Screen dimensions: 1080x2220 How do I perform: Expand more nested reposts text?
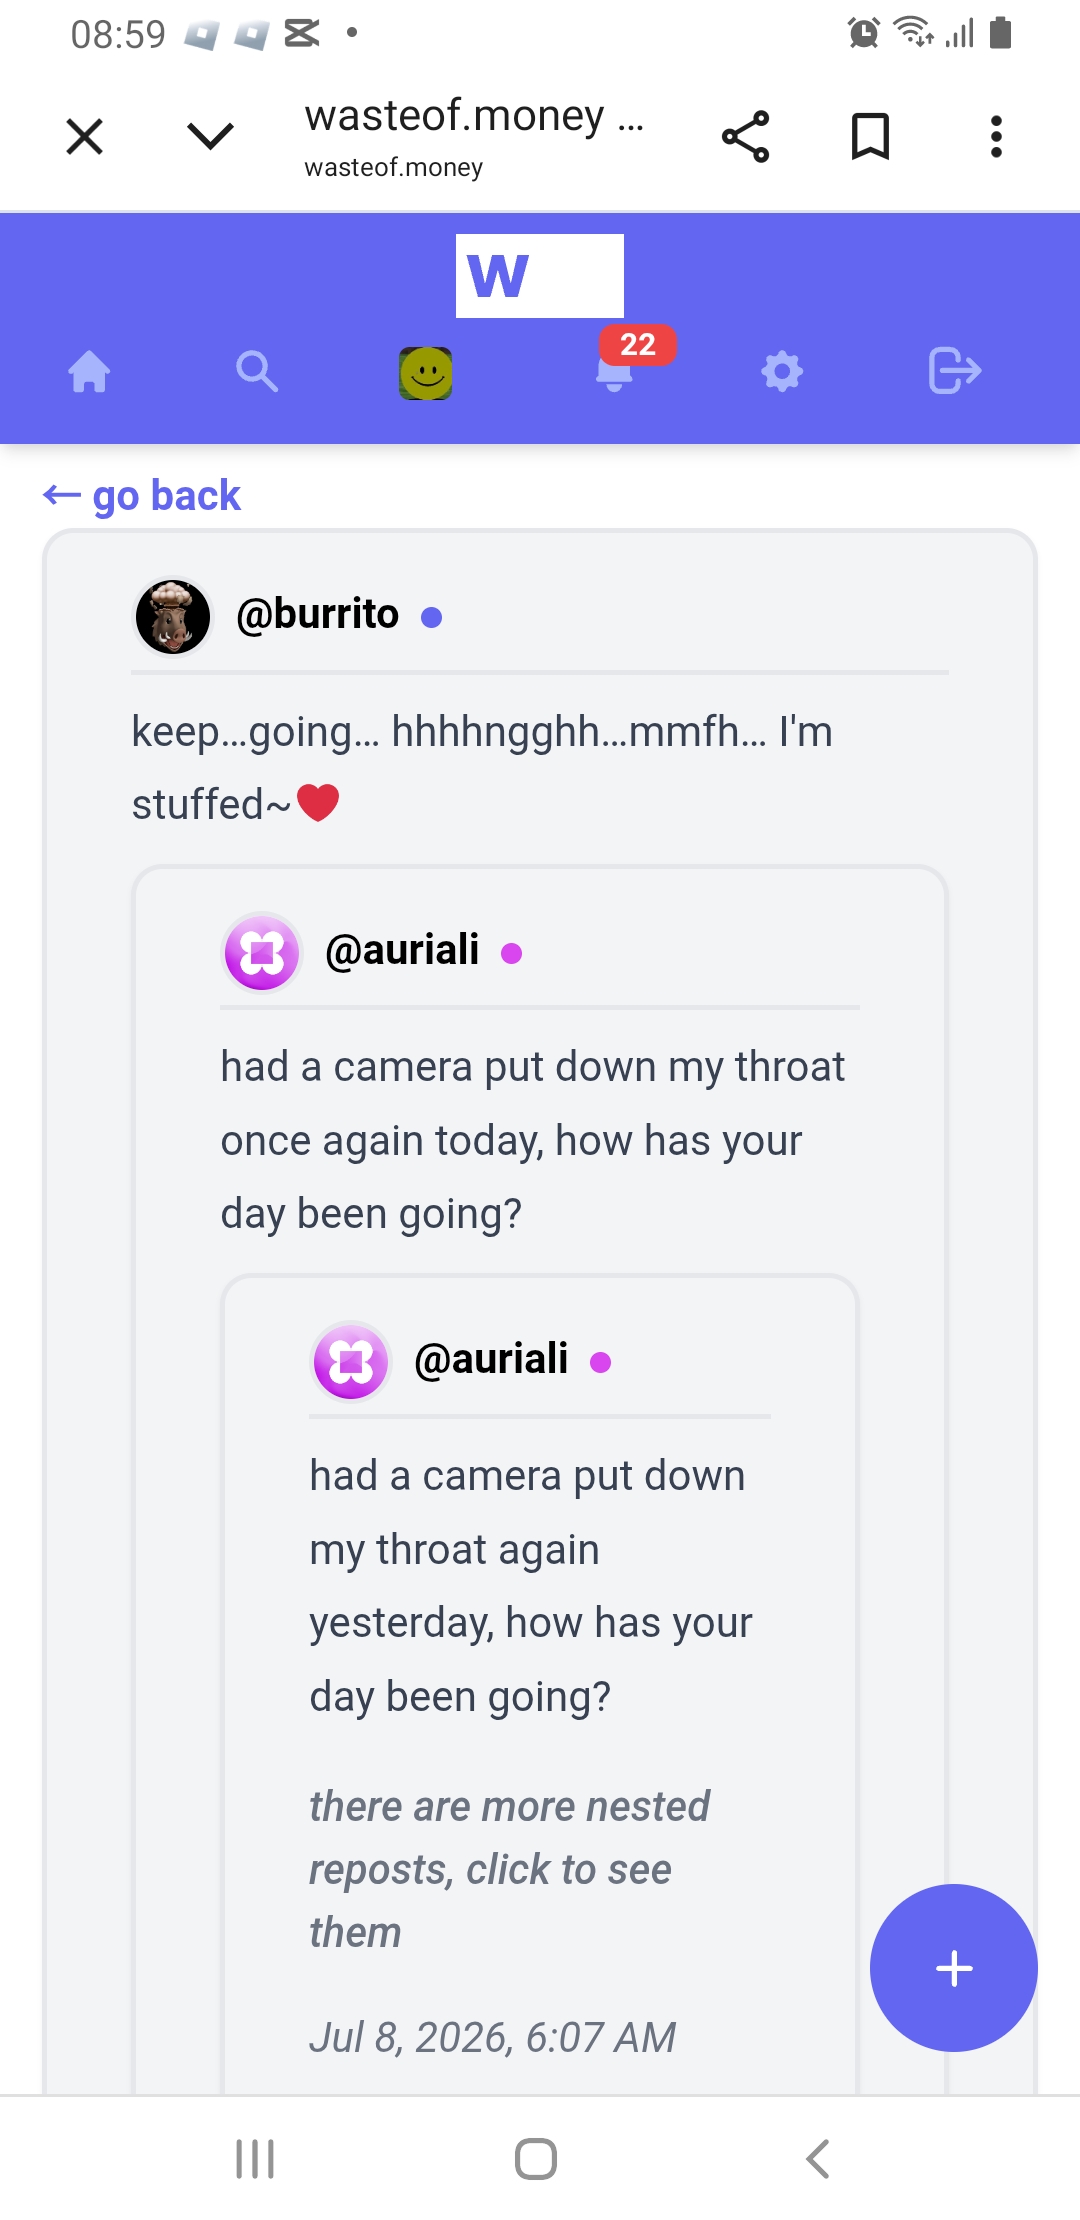pos(509,1869)
